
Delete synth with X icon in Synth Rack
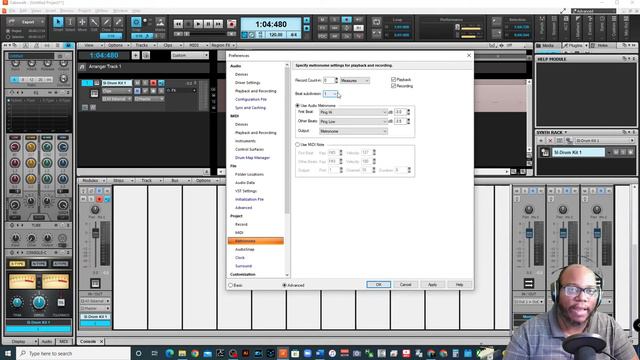pos(550,140)
